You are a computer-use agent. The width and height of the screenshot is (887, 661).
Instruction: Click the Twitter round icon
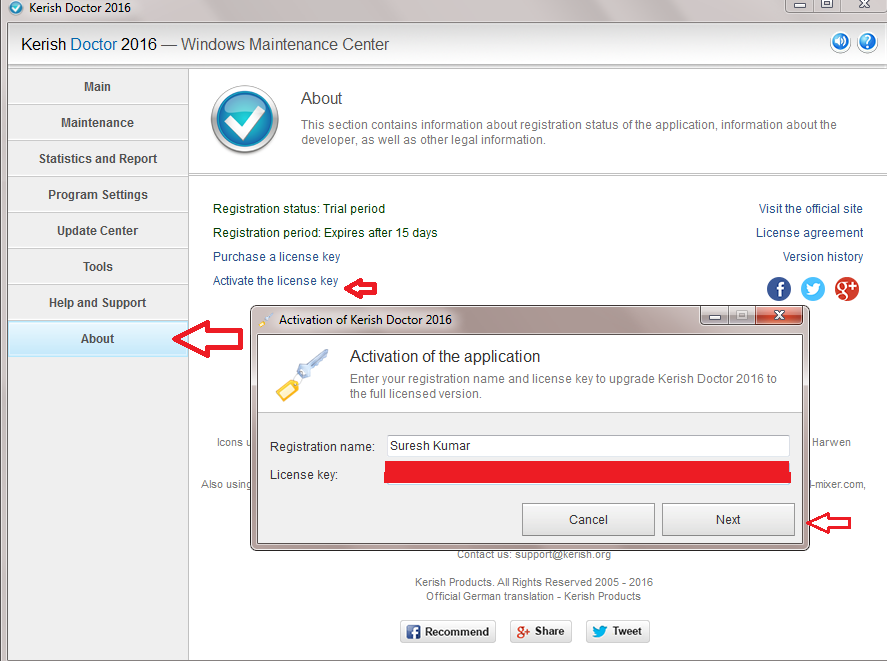[812, 289]
